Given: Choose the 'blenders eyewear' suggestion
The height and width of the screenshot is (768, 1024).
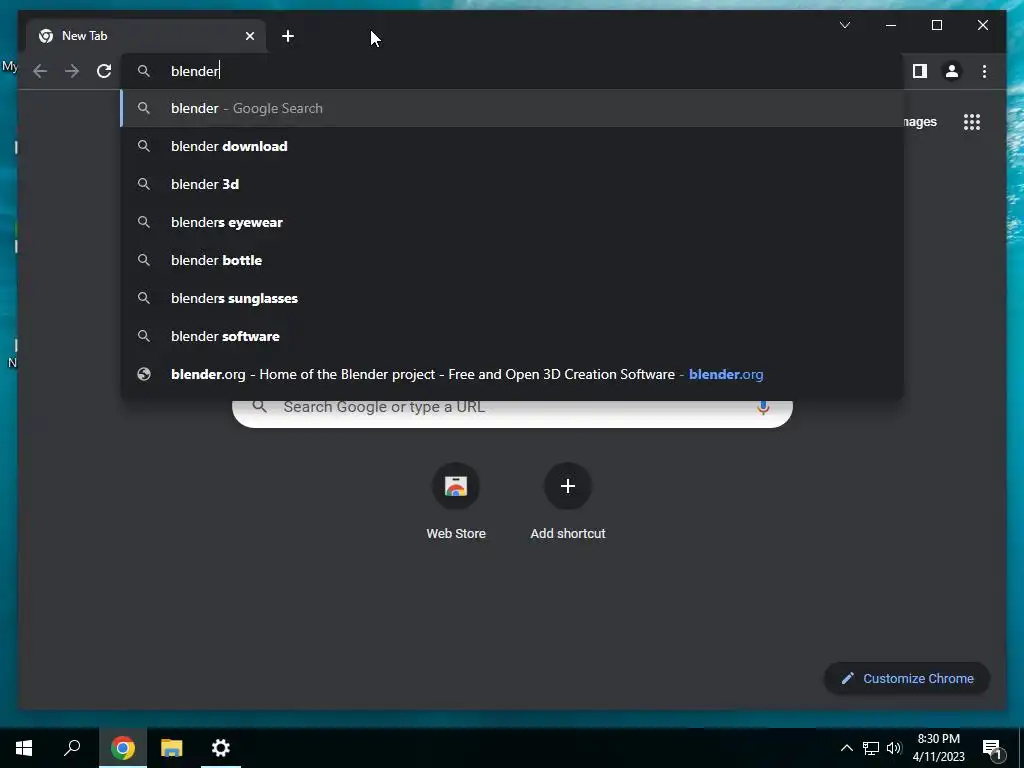Looking at the screenshot, I should 512,222.
